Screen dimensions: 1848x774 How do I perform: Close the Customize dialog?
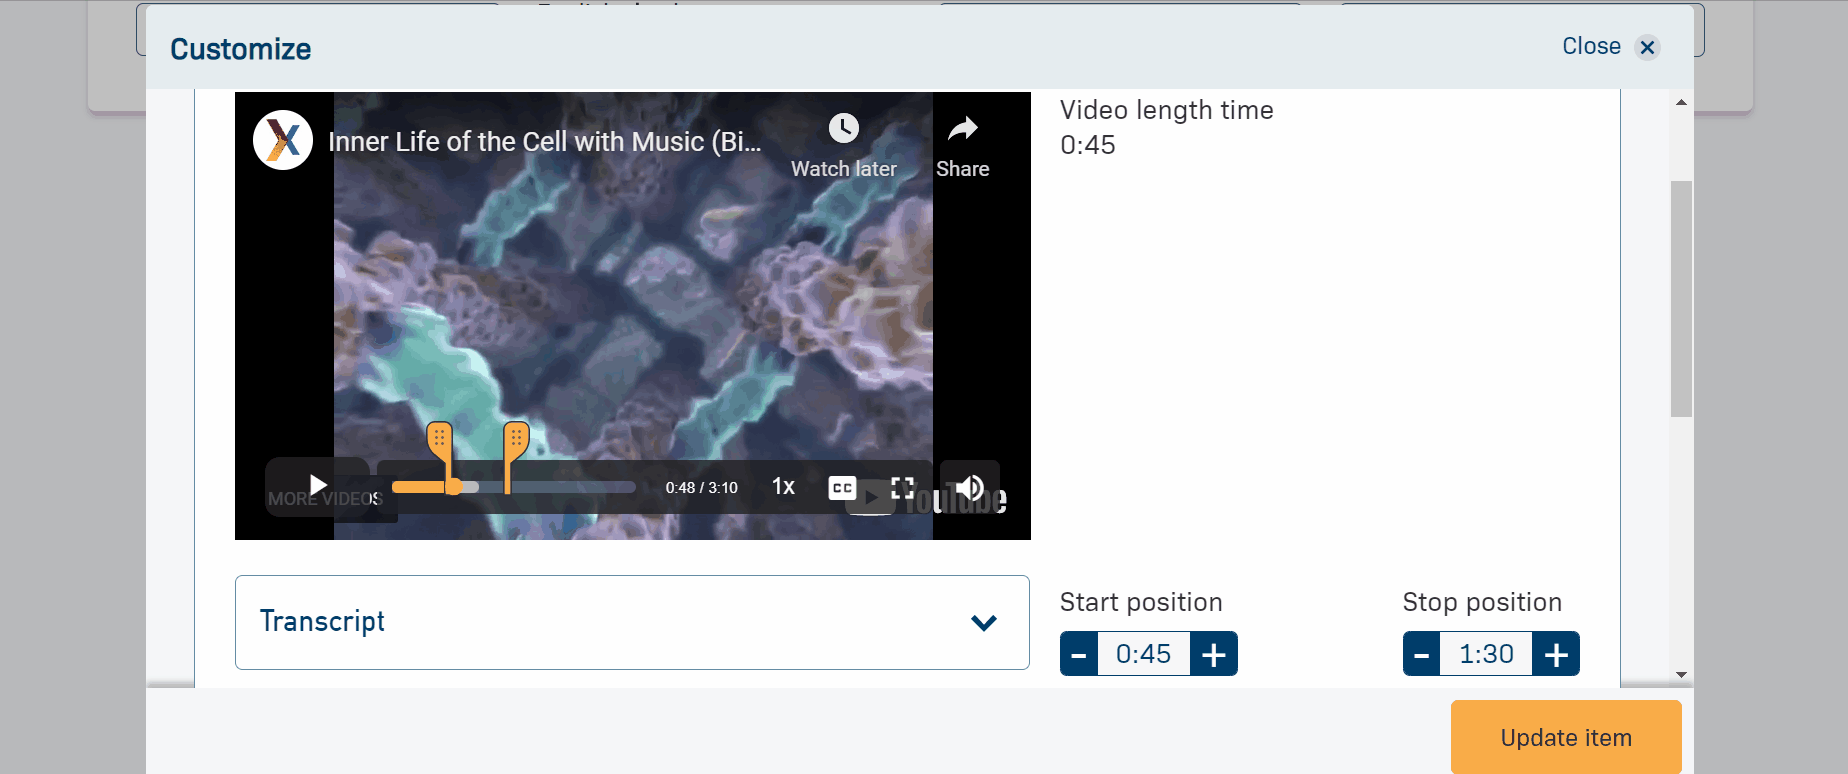click(x=1611, y=47)
